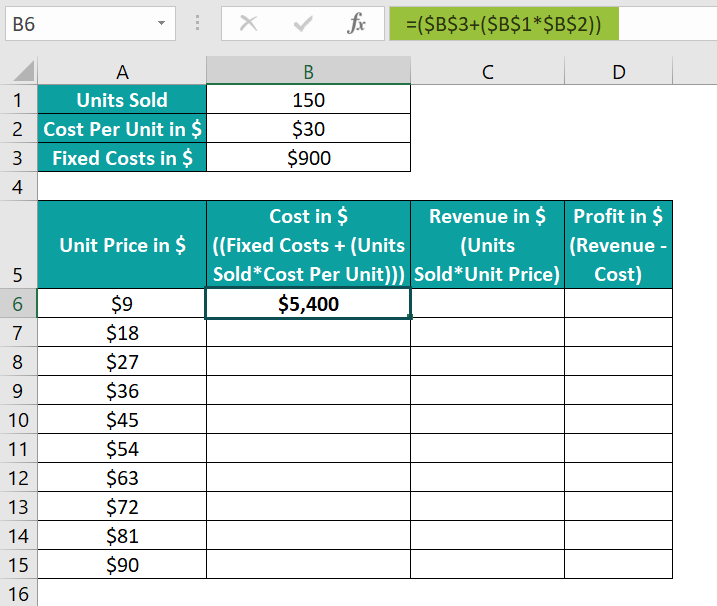Select column A header
Viewport: 717px width, 606px height.
122,71
